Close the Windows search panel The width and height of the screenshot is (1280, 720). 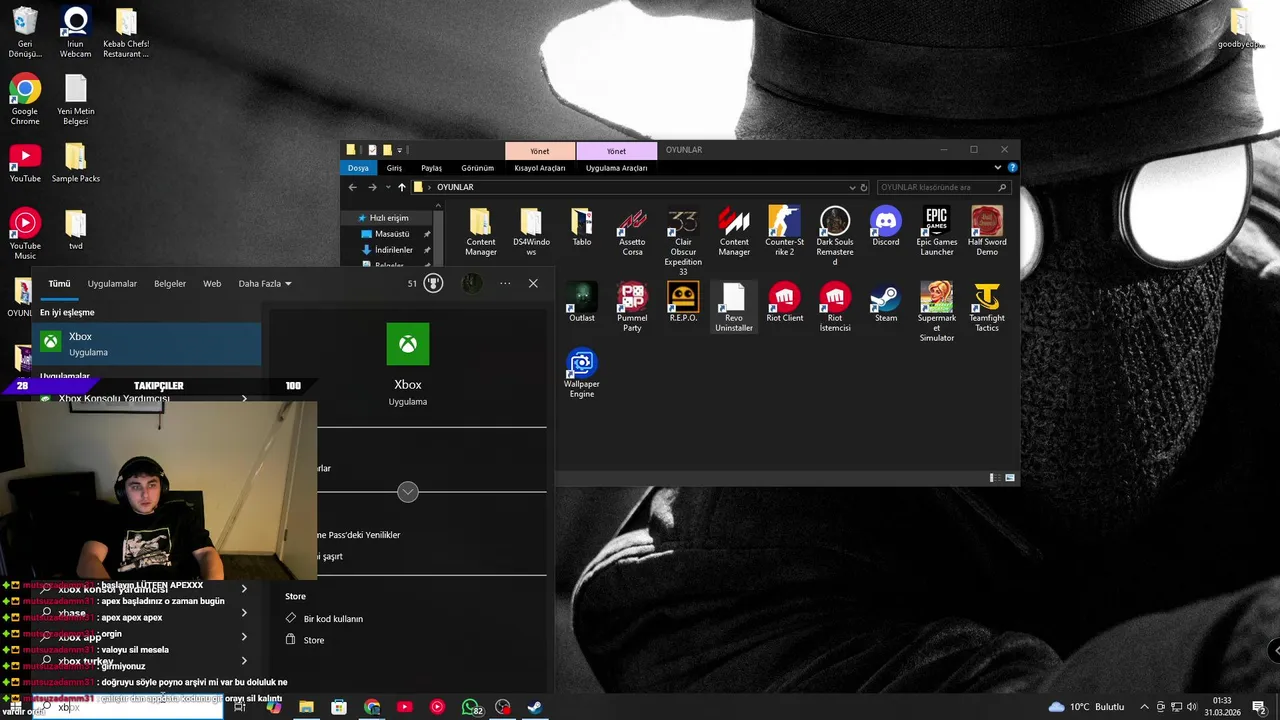tap(533, 283)
